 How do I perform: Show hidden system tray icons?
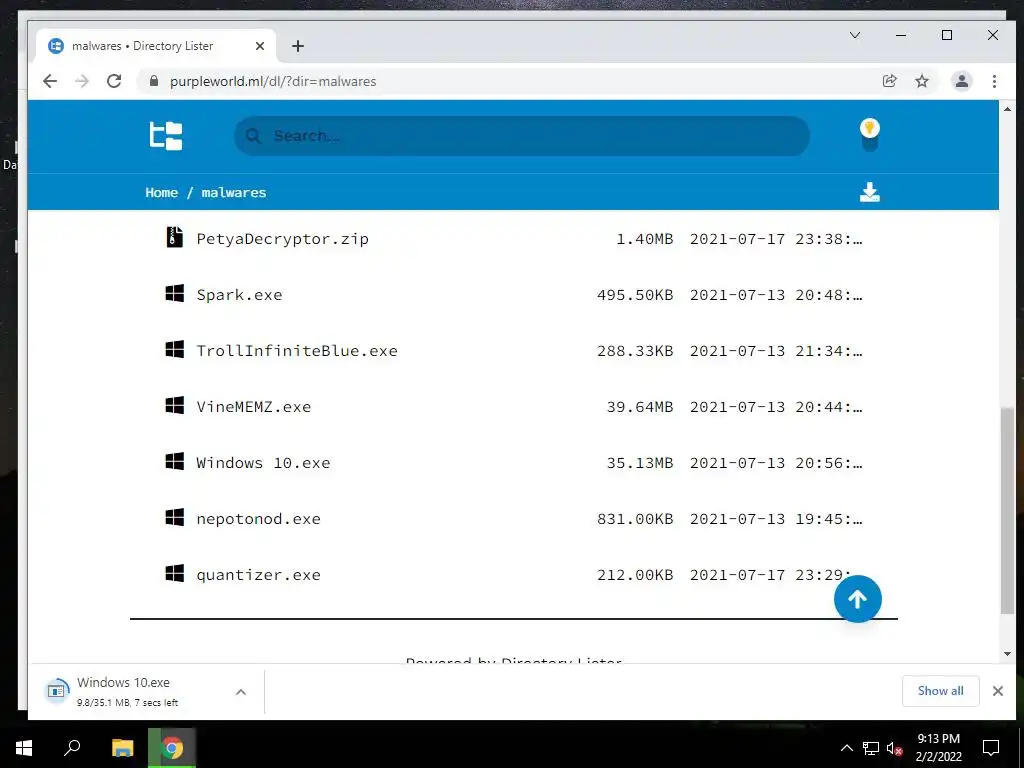click(x=846, y=748)
